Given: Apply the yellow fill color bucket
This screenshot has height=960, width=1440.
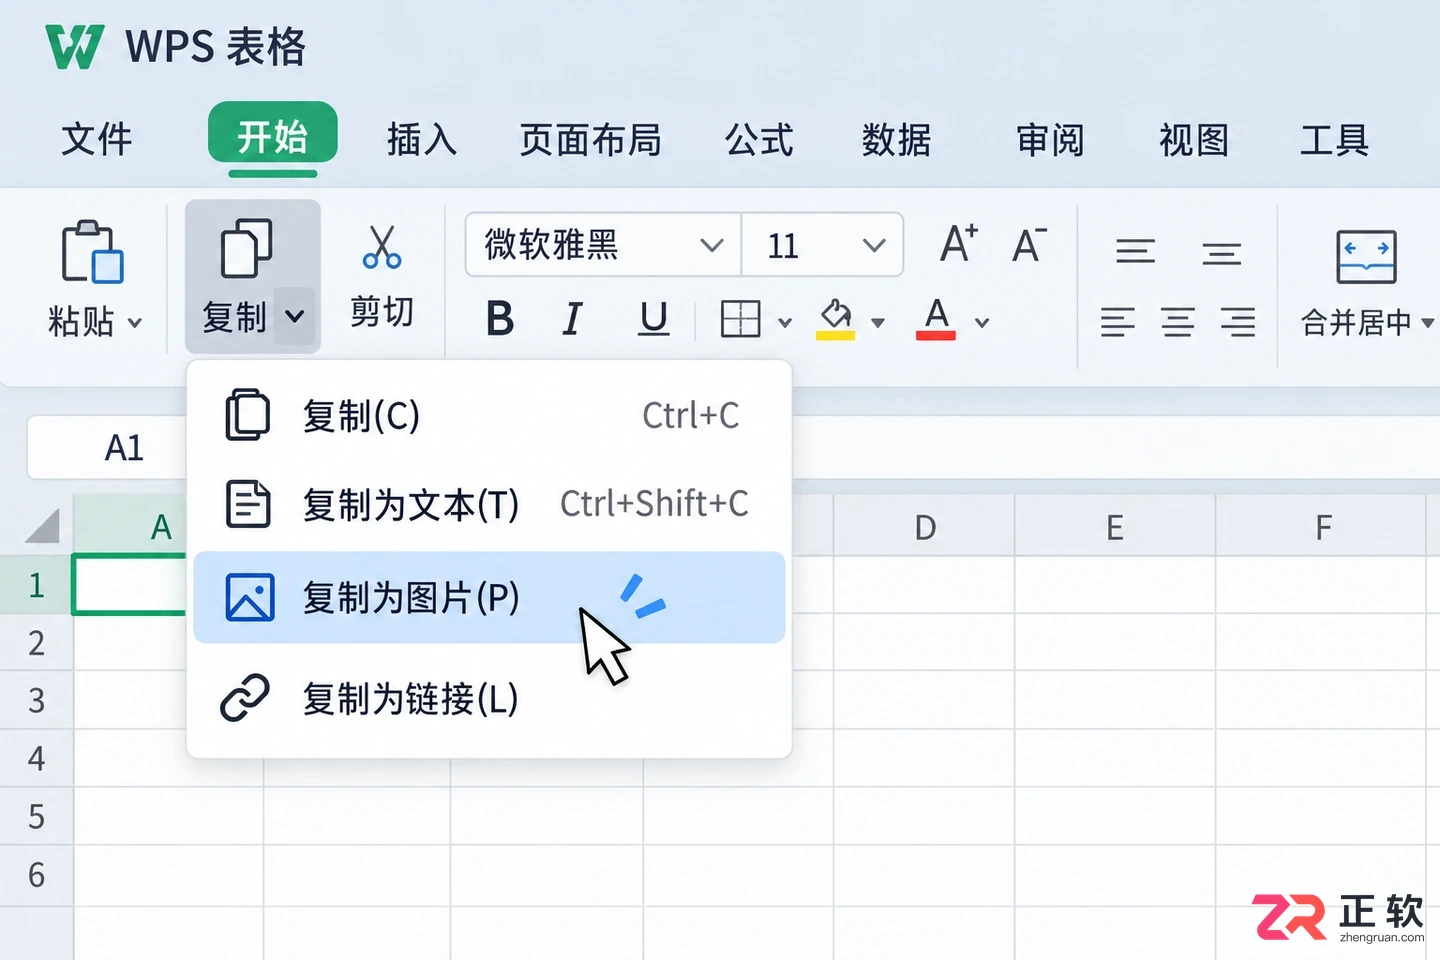Looking at the screenshot, I should pos(836,320).
